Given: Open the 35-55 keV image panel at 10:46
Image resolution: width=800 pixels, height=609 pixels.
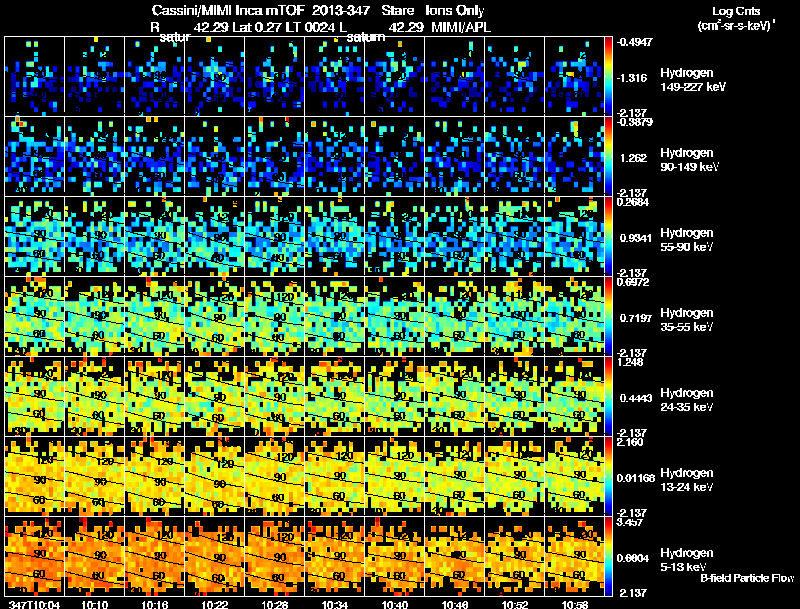Looking at the screenshot, I should (x=455, y=316).
